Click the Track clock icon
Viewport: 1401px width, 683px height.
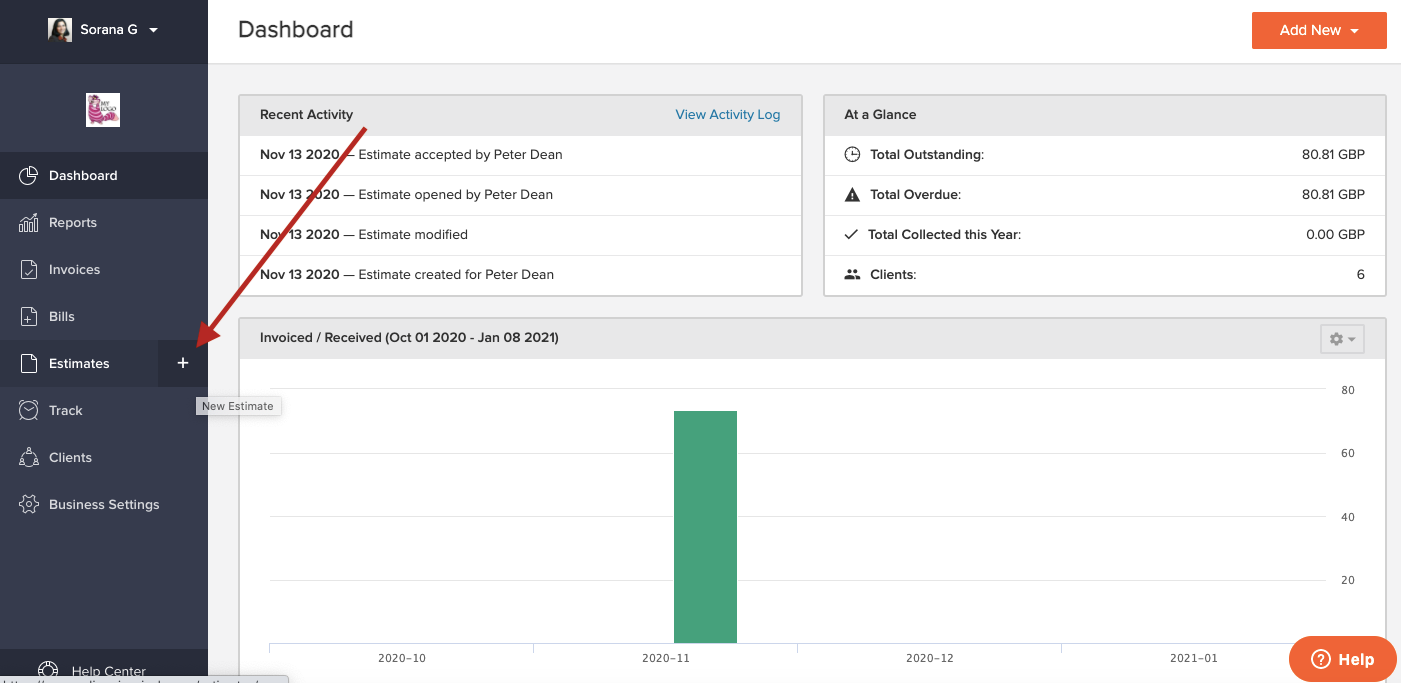click(x=29, y=410)
